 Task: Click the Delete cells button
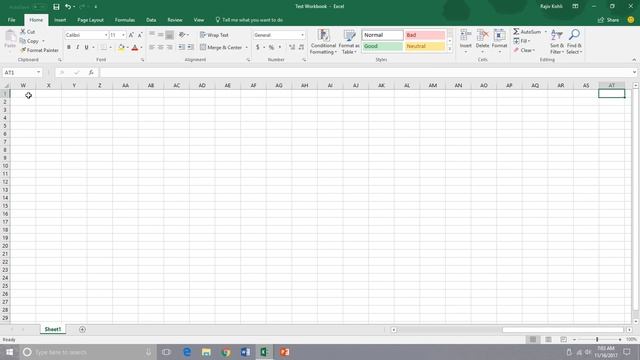coord(482,41)
